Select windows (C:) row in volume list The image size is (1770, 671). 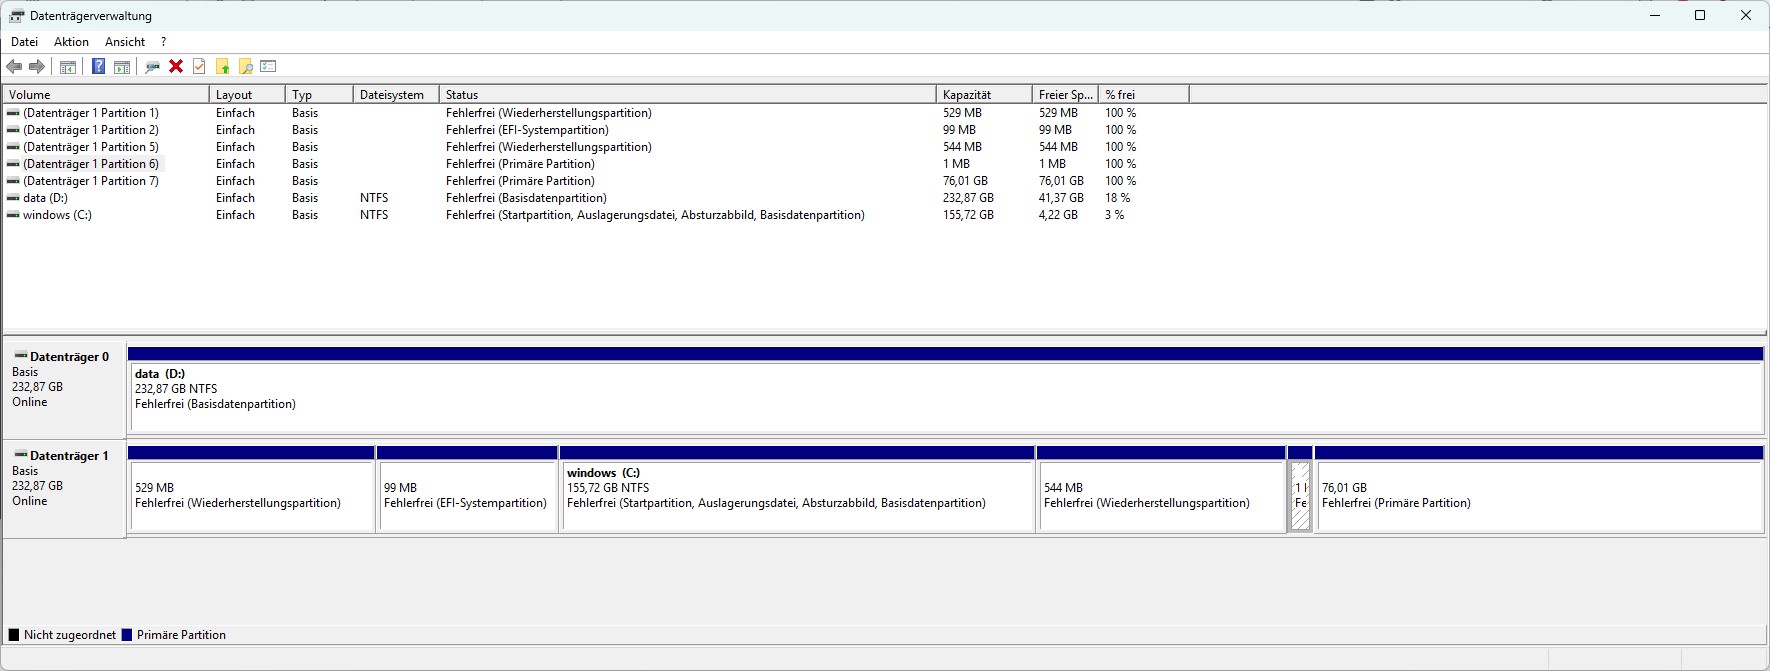click(x=57, y=215)
